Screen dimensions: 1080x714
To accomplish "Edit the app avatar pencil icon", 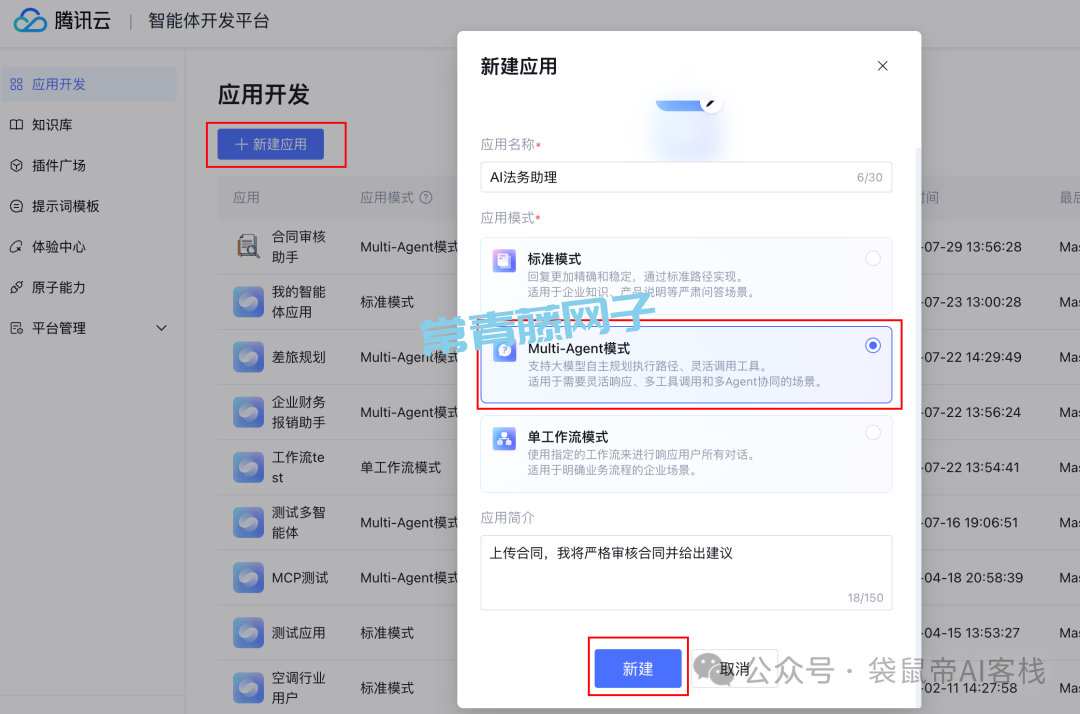I will click(711, 103).
